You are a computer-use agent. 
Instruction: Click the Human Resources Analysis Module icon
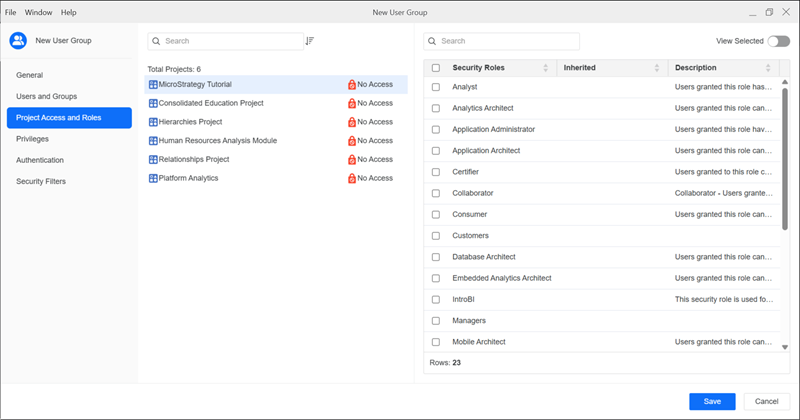(x=152, y=141)
